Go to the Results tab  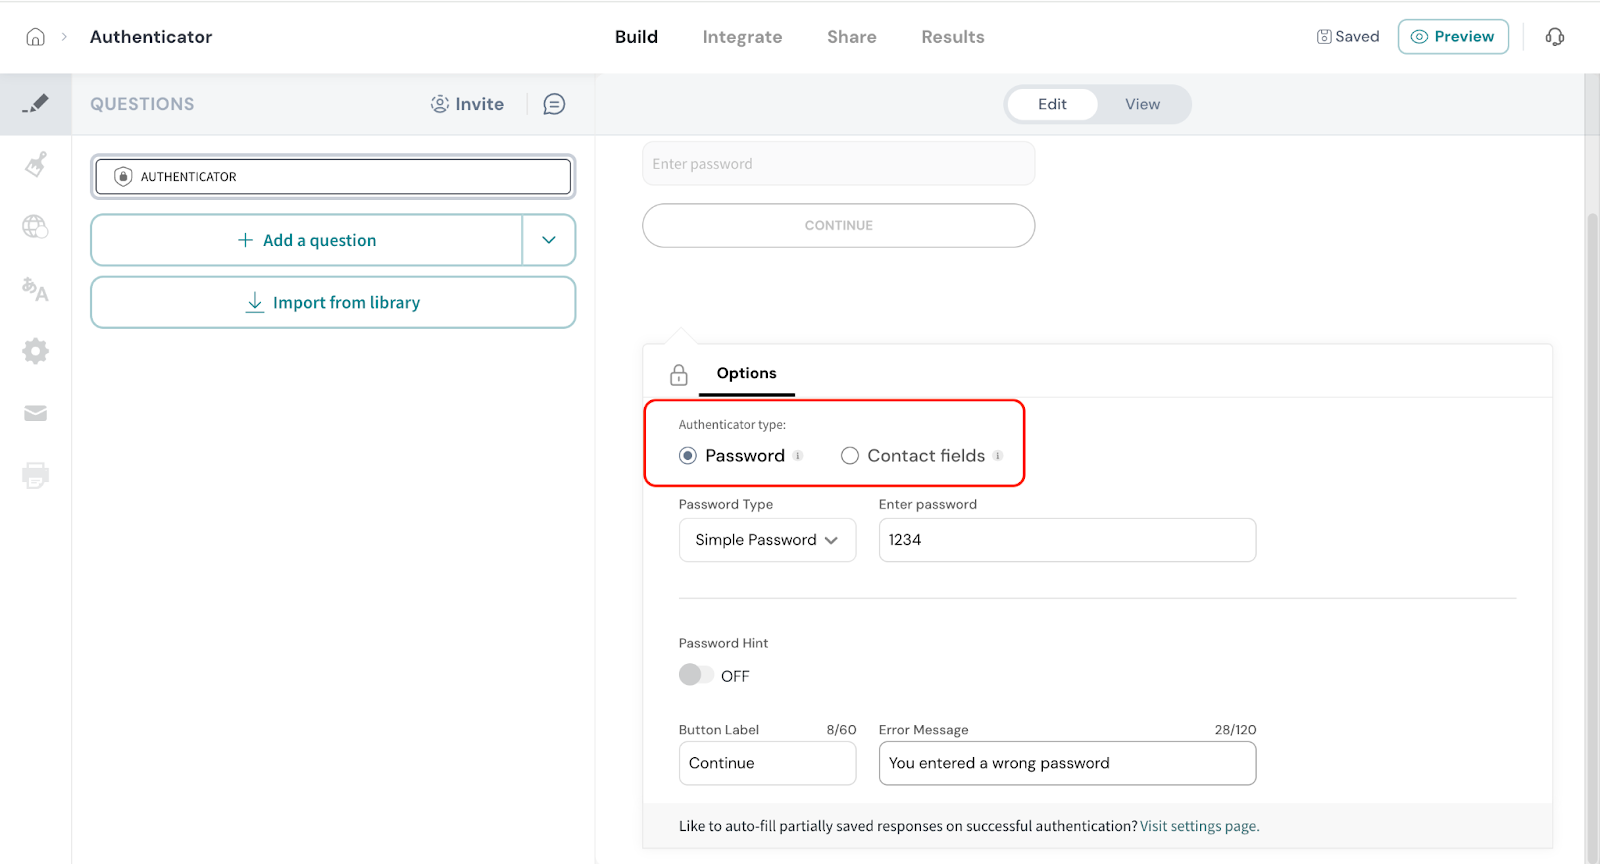pyautogui.click(x=952, y=37)
